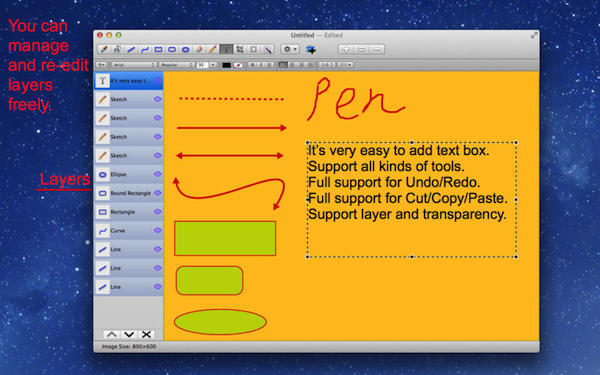This screenshot has height=375, width=600.
Task: Select the Rectangle layer row
Action: 129,212
